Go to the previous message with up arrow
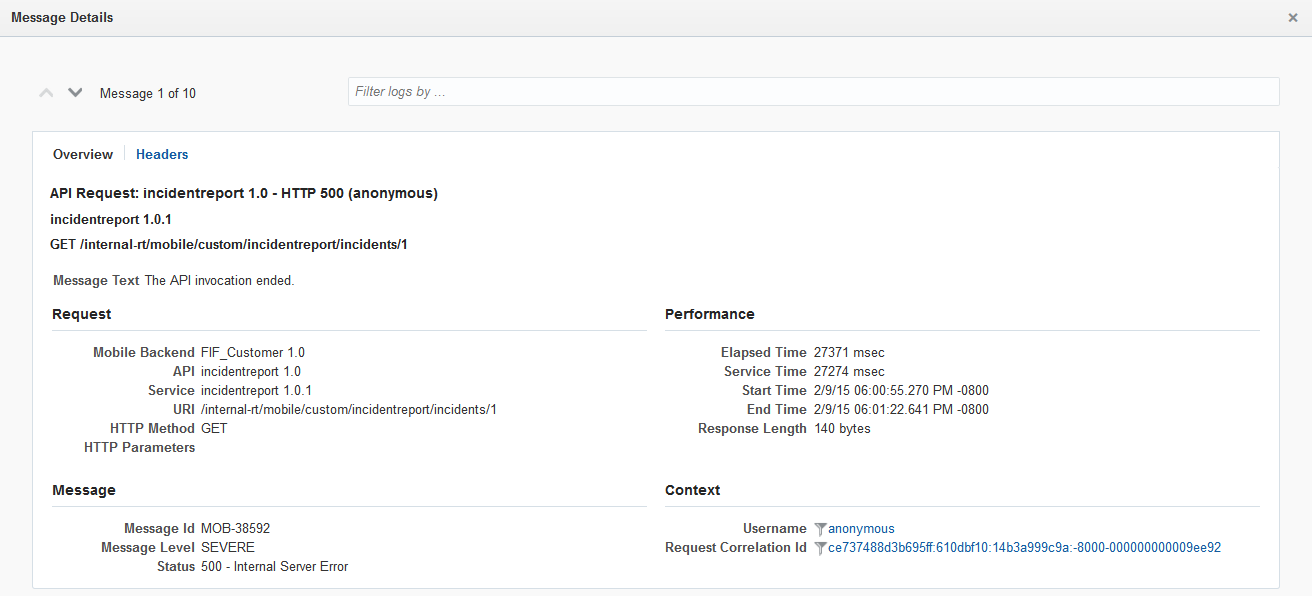1312x596 pixels. click(x=46, y=93)
